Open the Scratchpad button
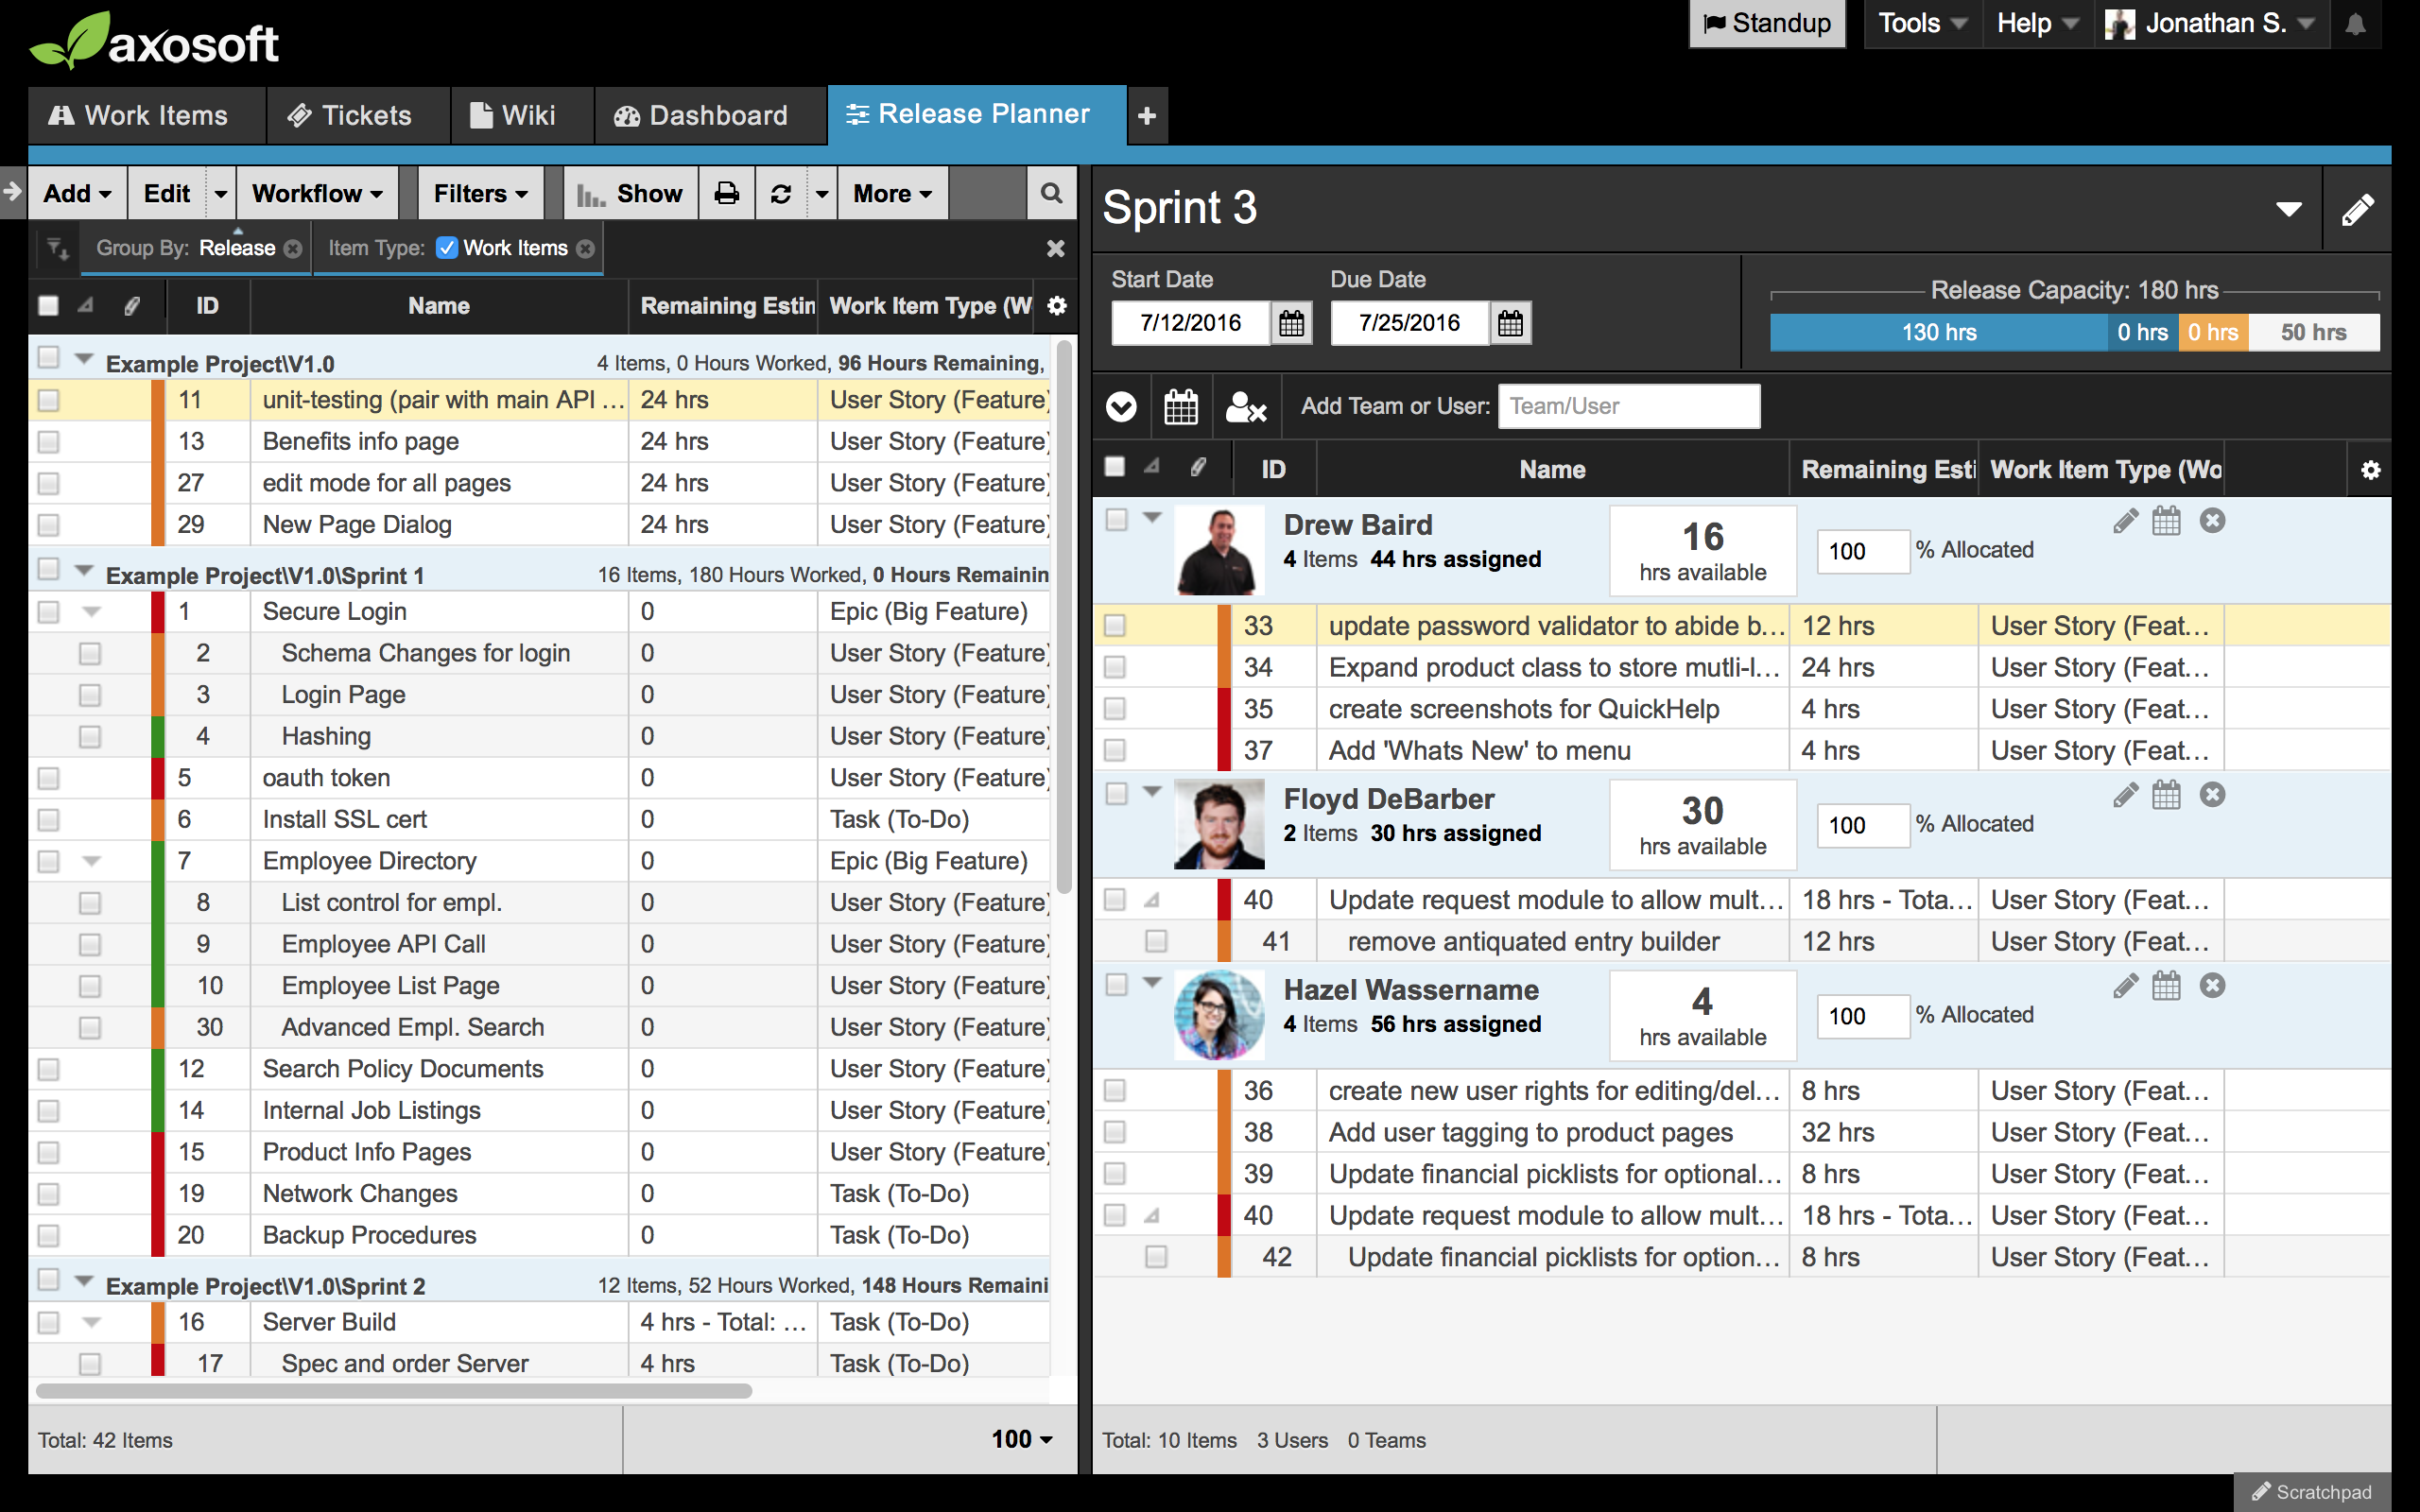Screen dimensions: 2420x1512 point(2311,1492)
